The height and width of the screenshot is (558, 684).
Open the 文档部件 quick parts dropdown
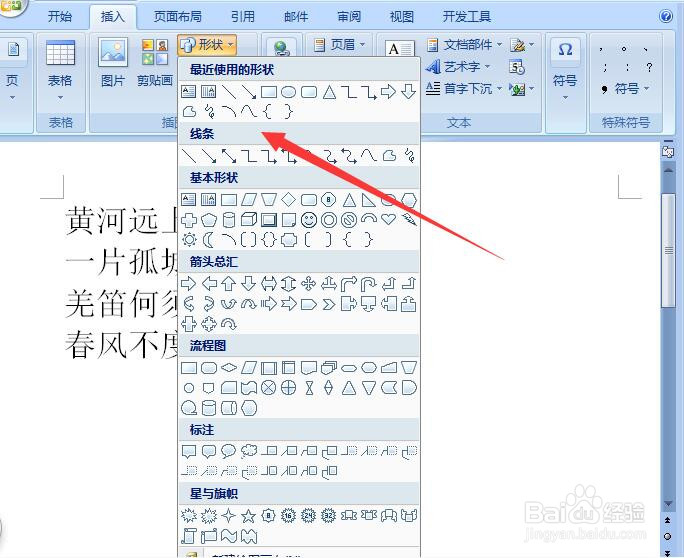pos(464,45)
